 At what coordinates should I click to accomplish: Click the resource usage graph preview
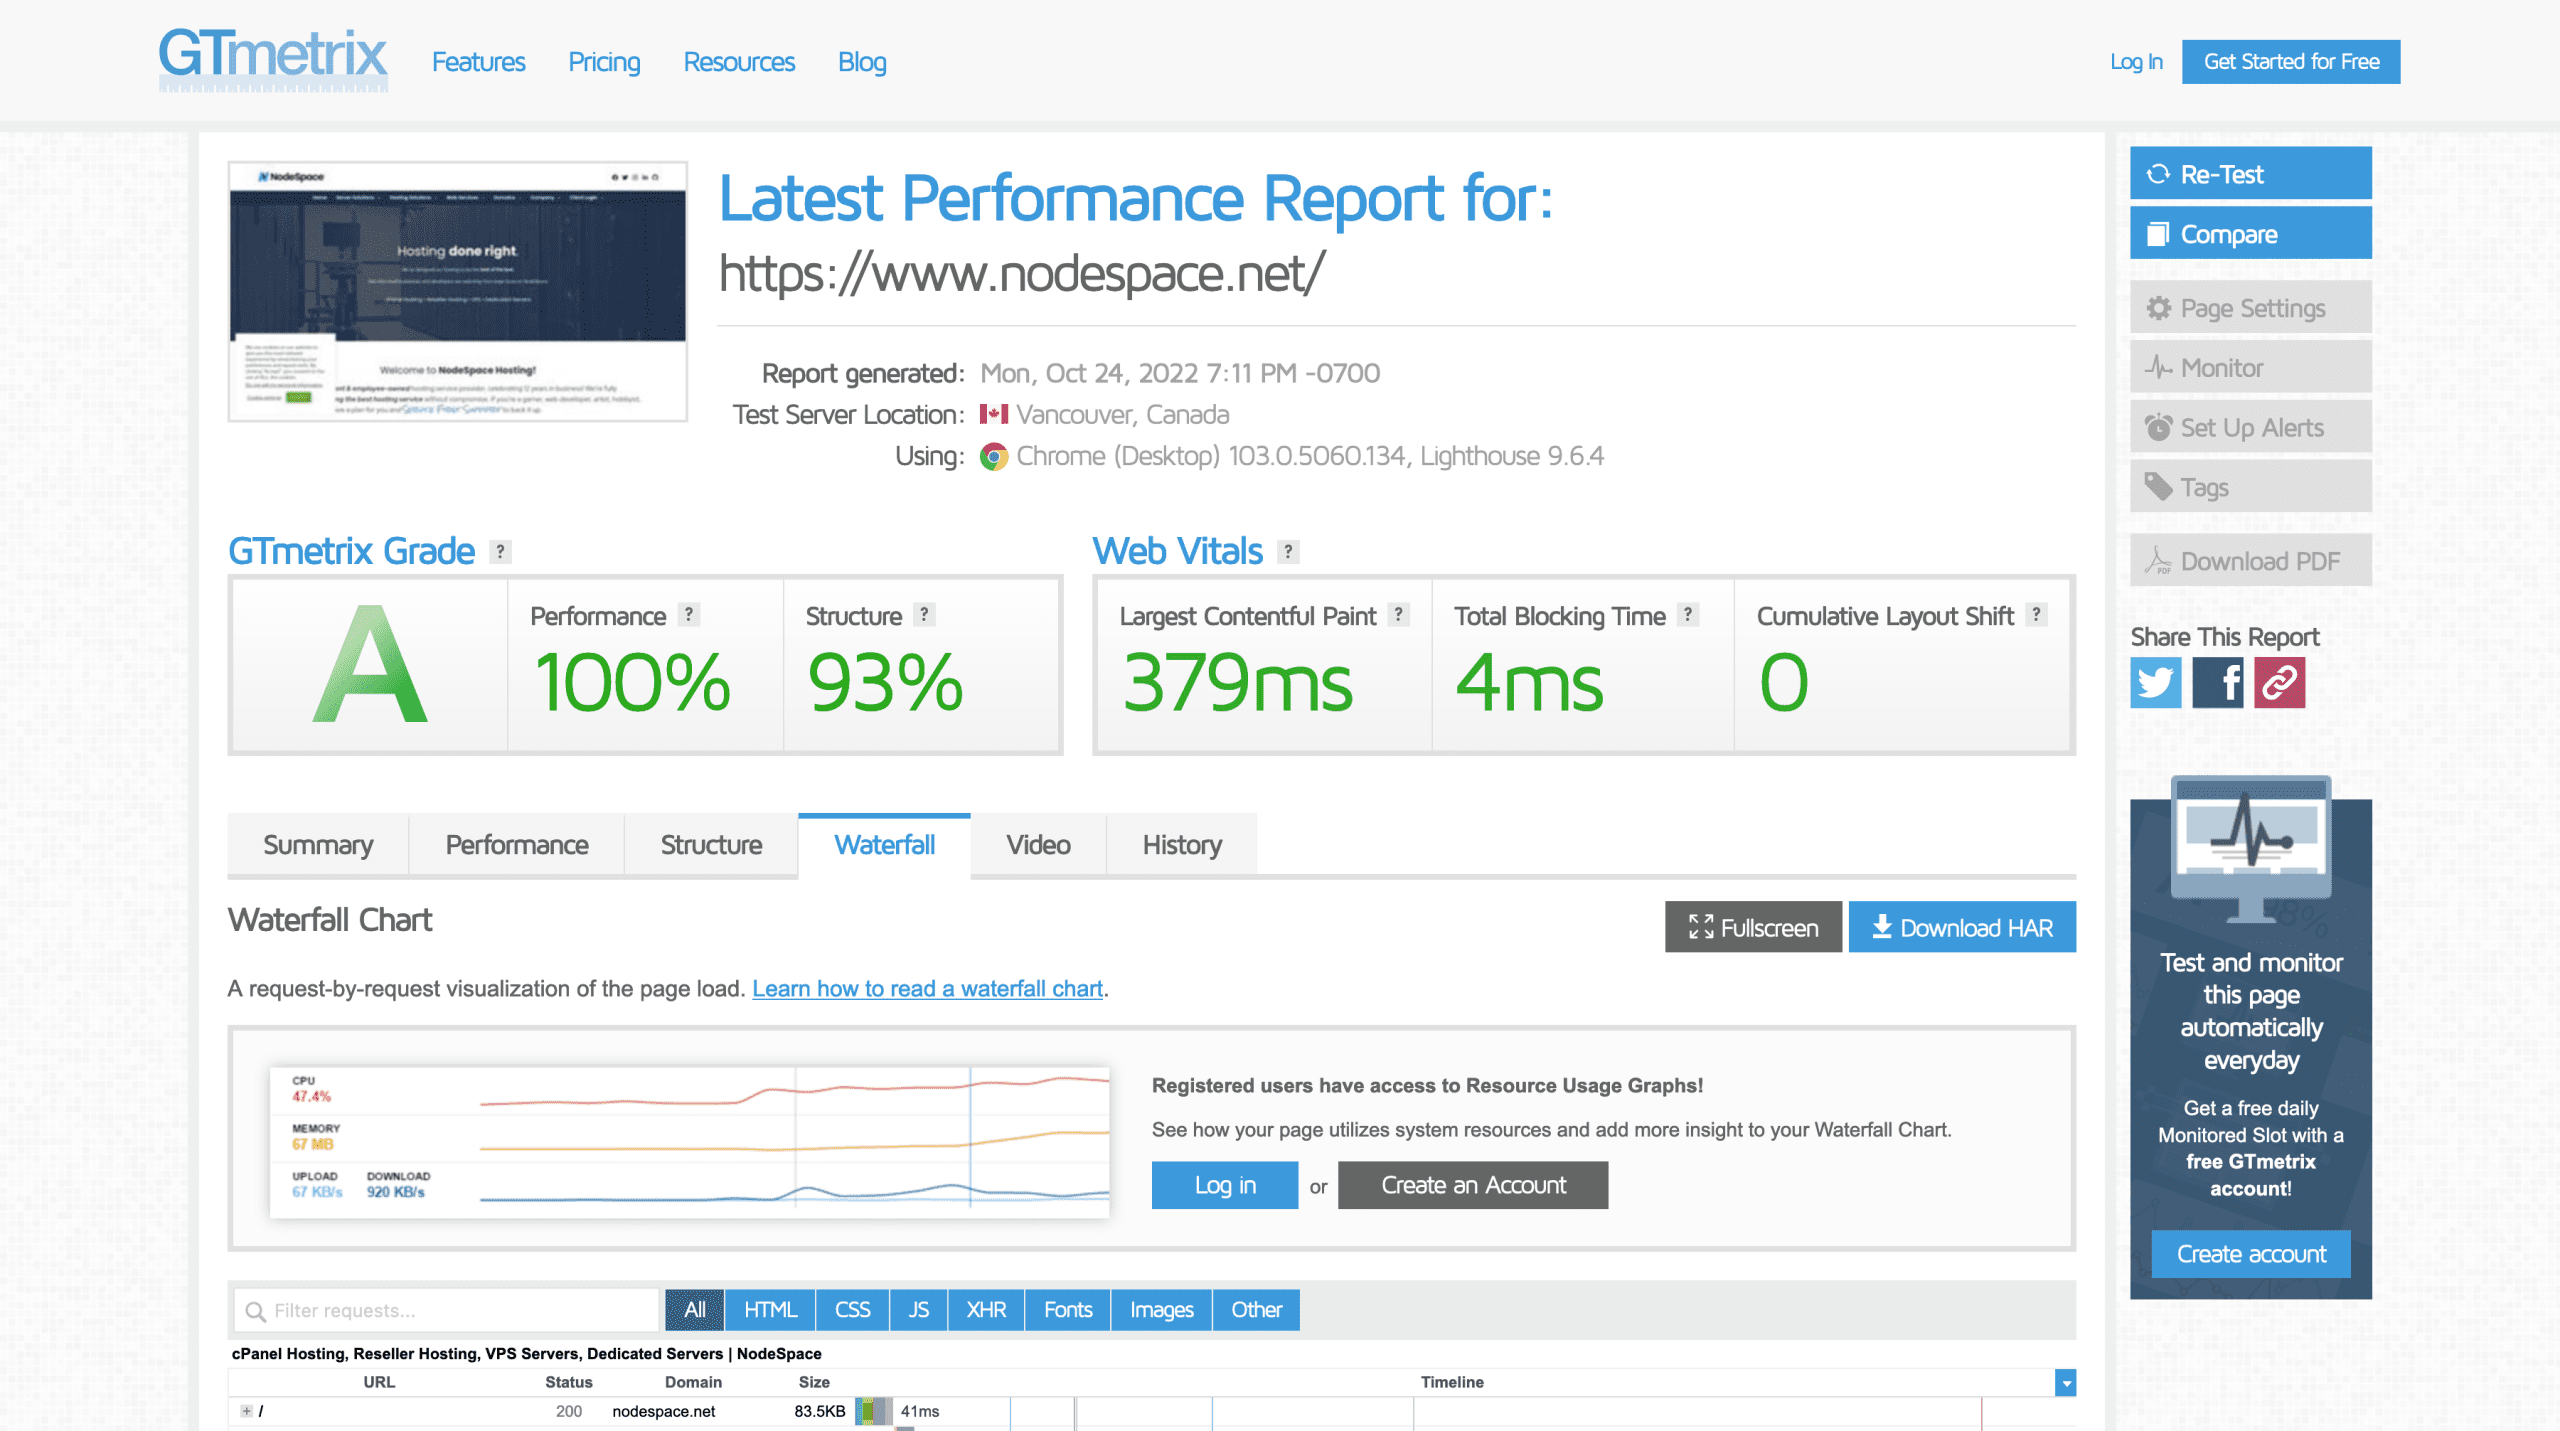point(690,1142)
